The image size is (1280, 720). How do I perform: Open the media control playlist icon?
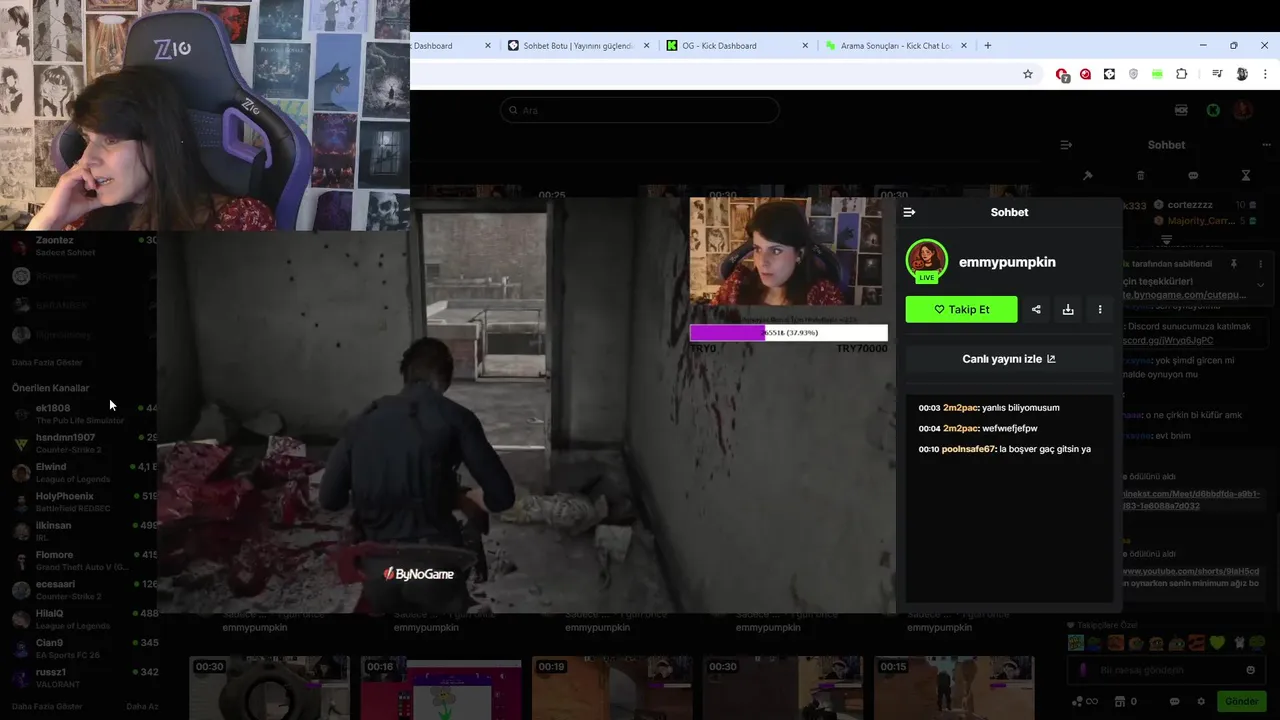pos(1217,74)
